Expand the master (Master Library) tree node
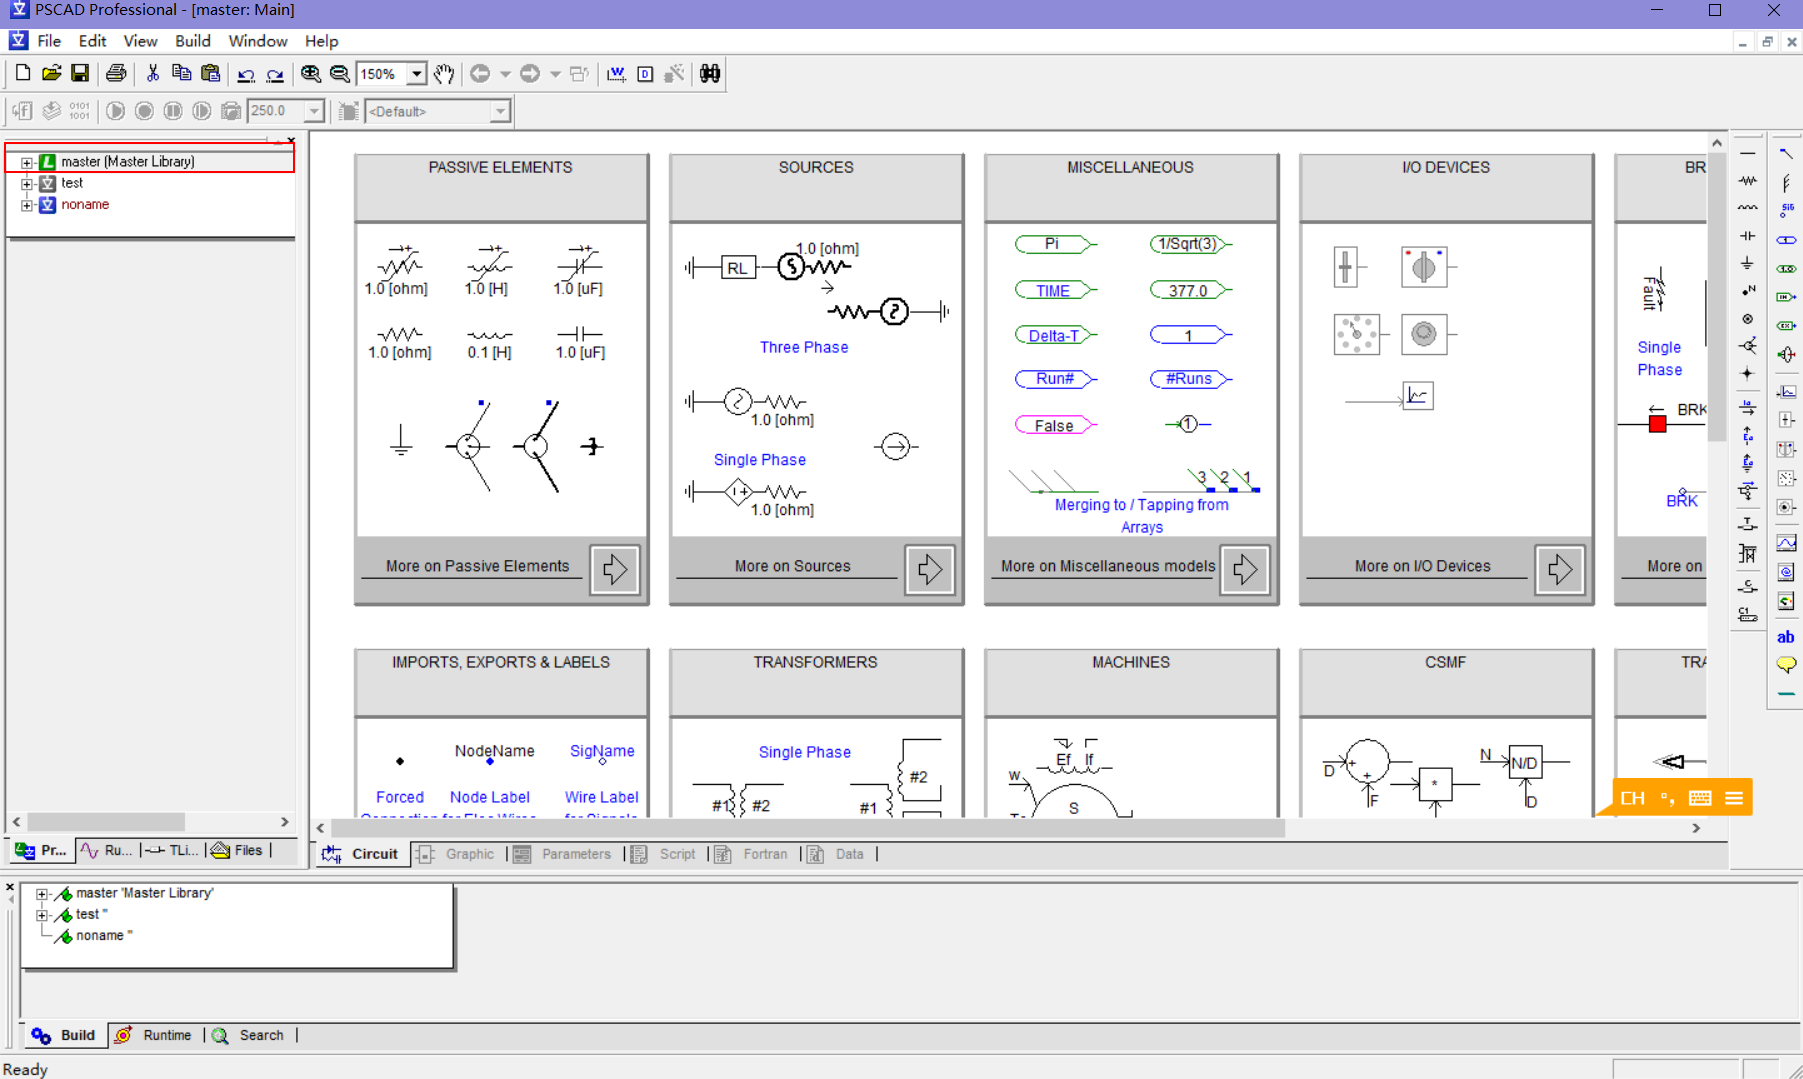 27,162
